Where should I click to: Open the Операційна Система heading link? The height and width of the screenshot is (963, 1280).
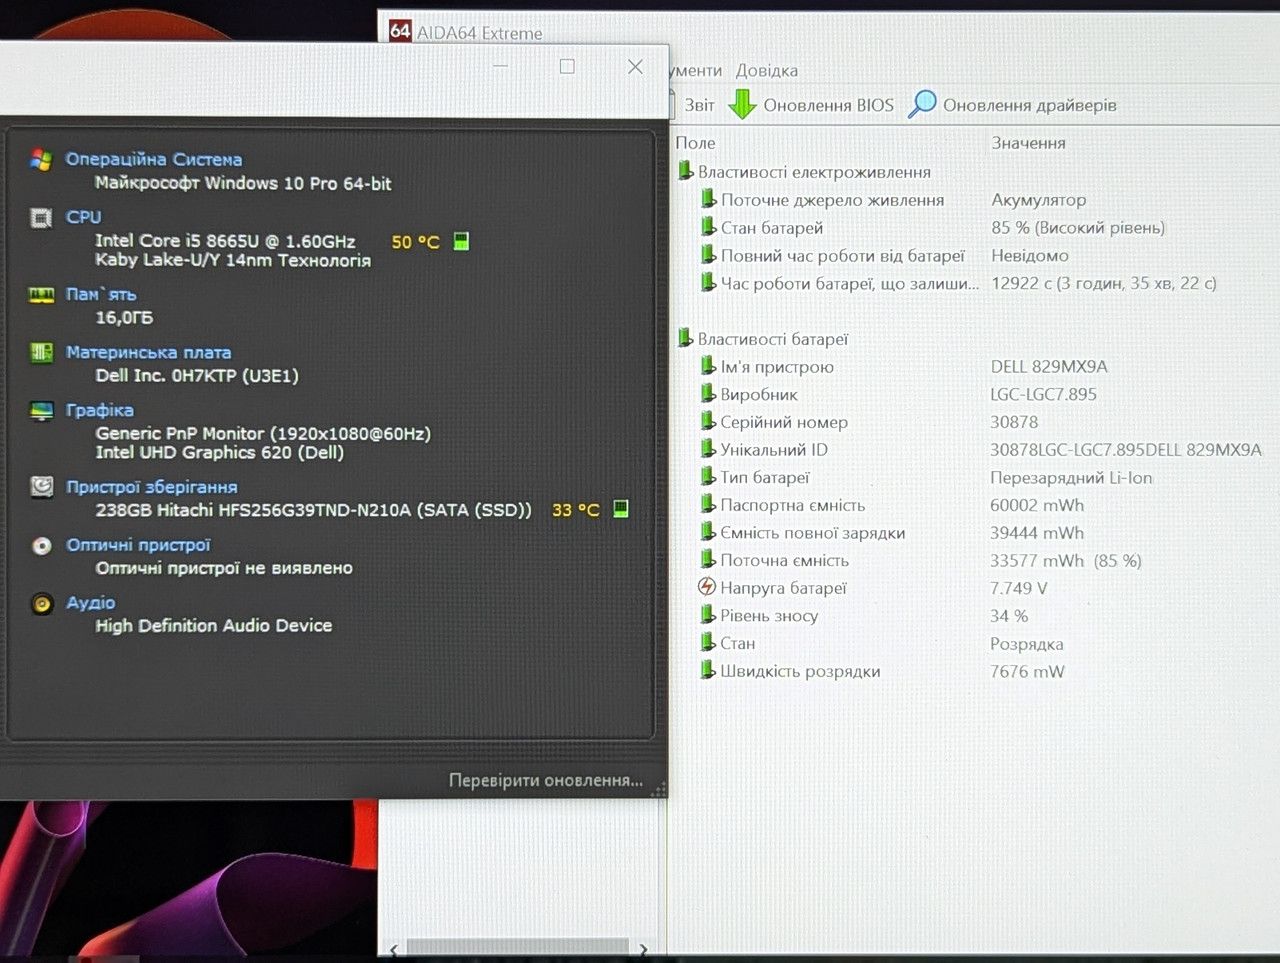(x=154, y=159)
